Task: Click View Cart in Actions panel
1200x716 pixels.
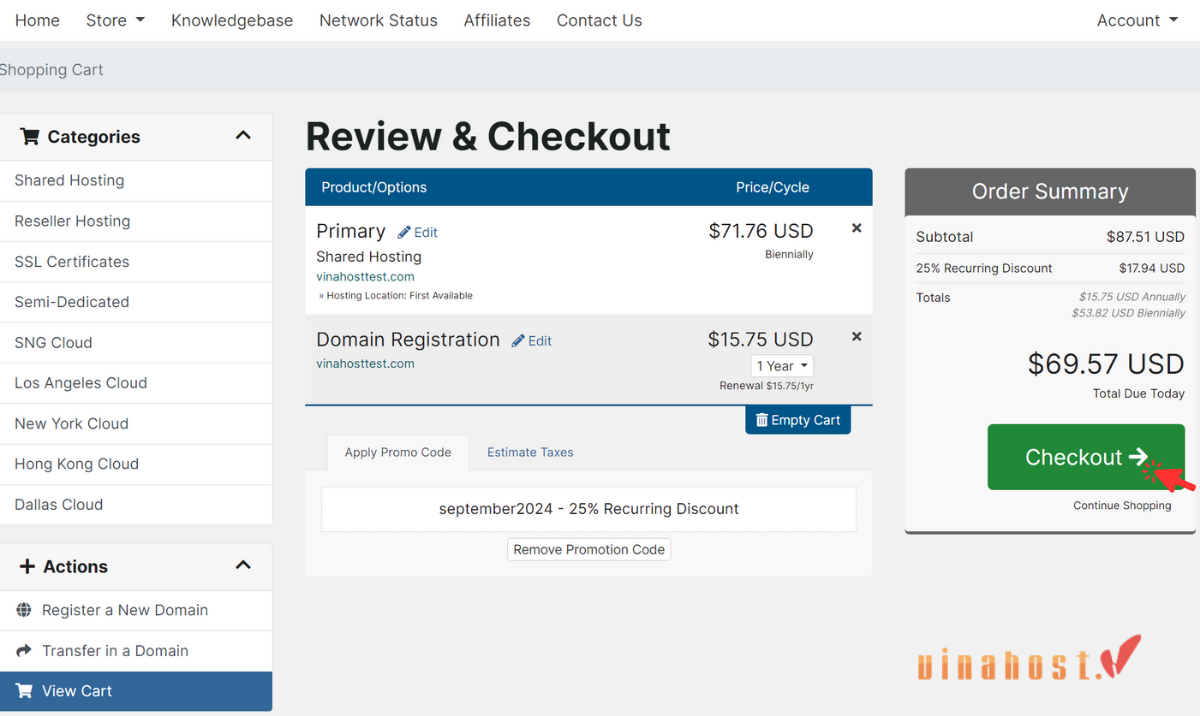Action: [x=136, y=691]
